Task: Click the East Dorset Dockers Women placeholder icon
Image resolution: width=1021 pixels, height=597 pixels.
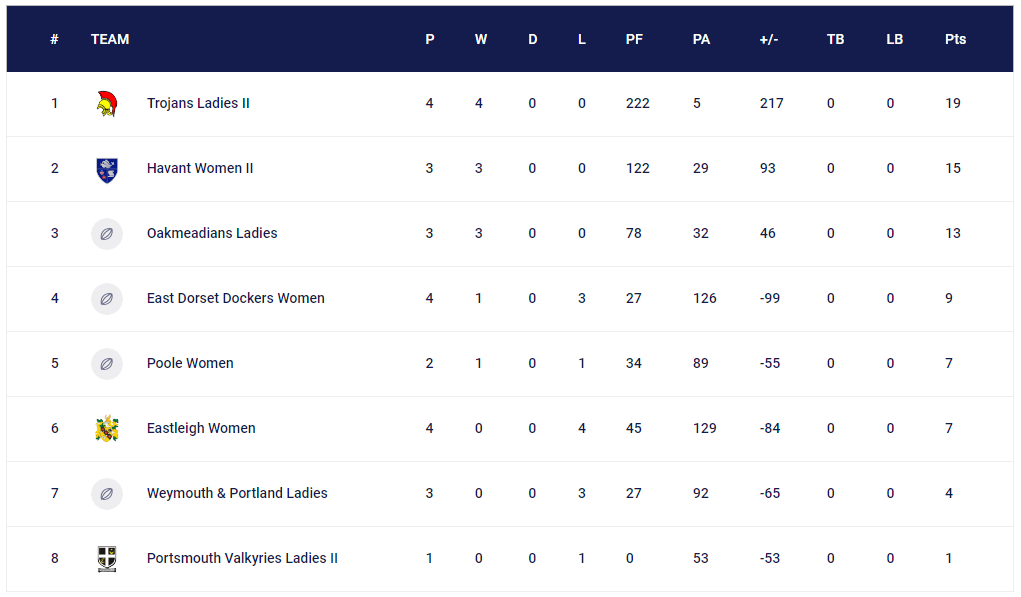Action: pos(106,299)
